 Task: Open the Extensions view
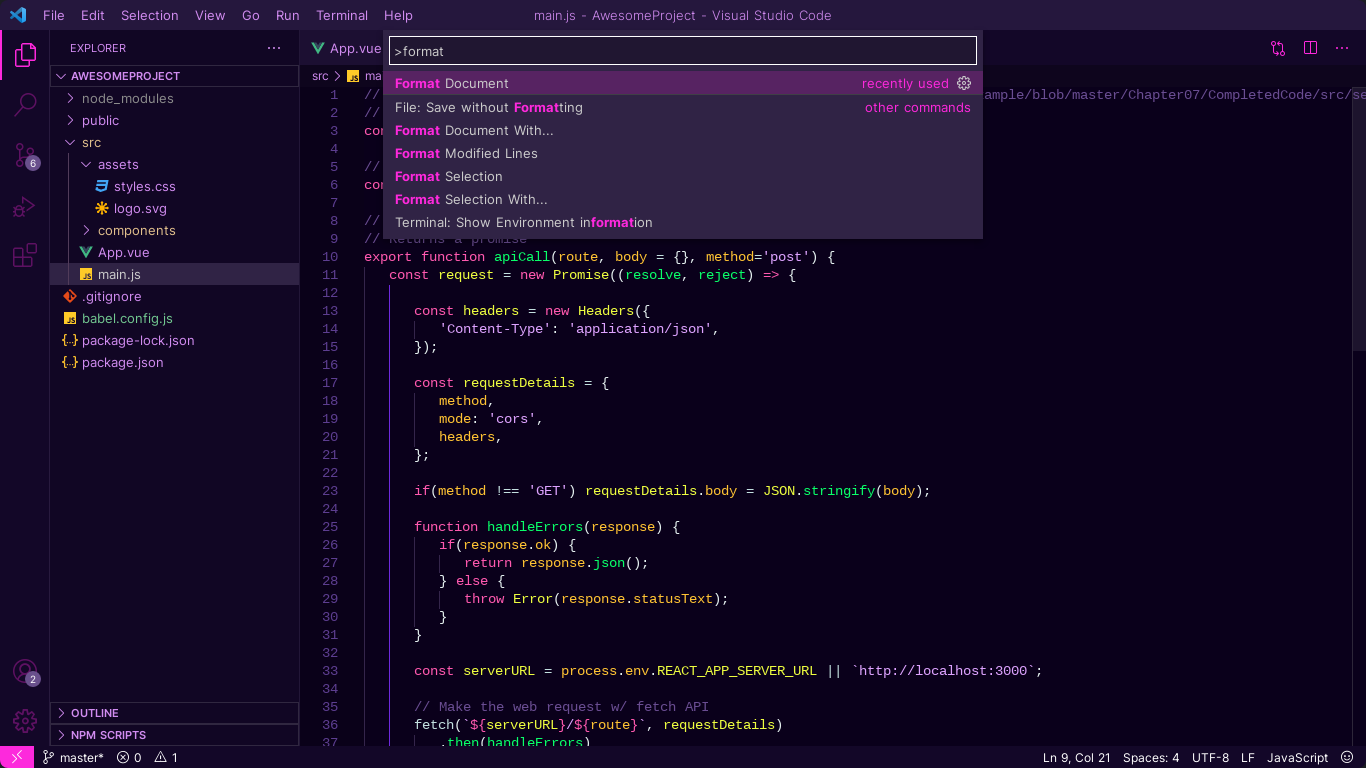pyautogui.click(x=25, y=256)
